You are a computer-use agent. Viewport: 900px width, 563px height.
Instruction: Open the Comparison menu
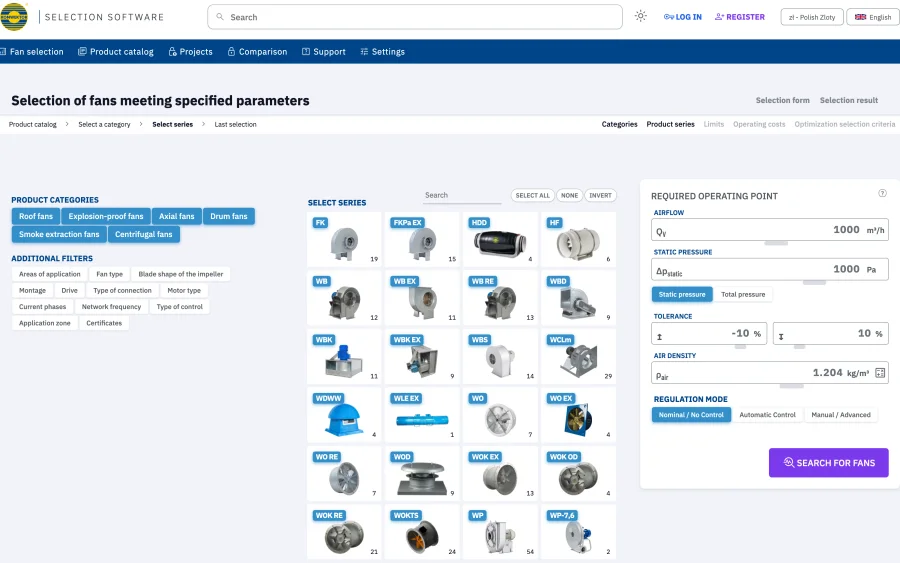pos(257,52)
